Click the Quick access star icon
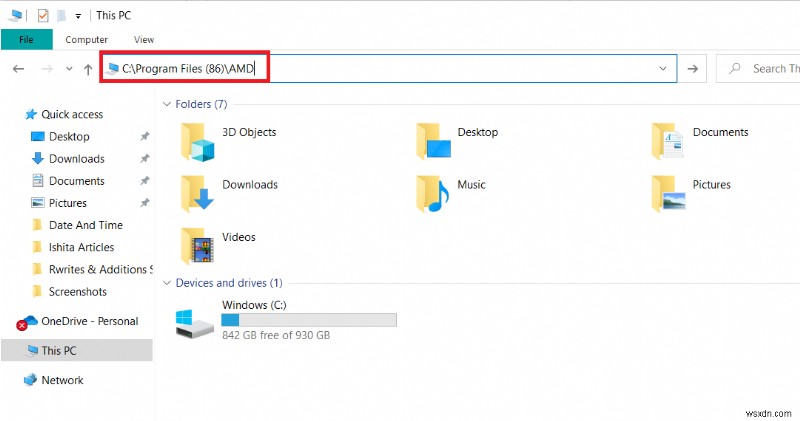 [x=31, y=114]
